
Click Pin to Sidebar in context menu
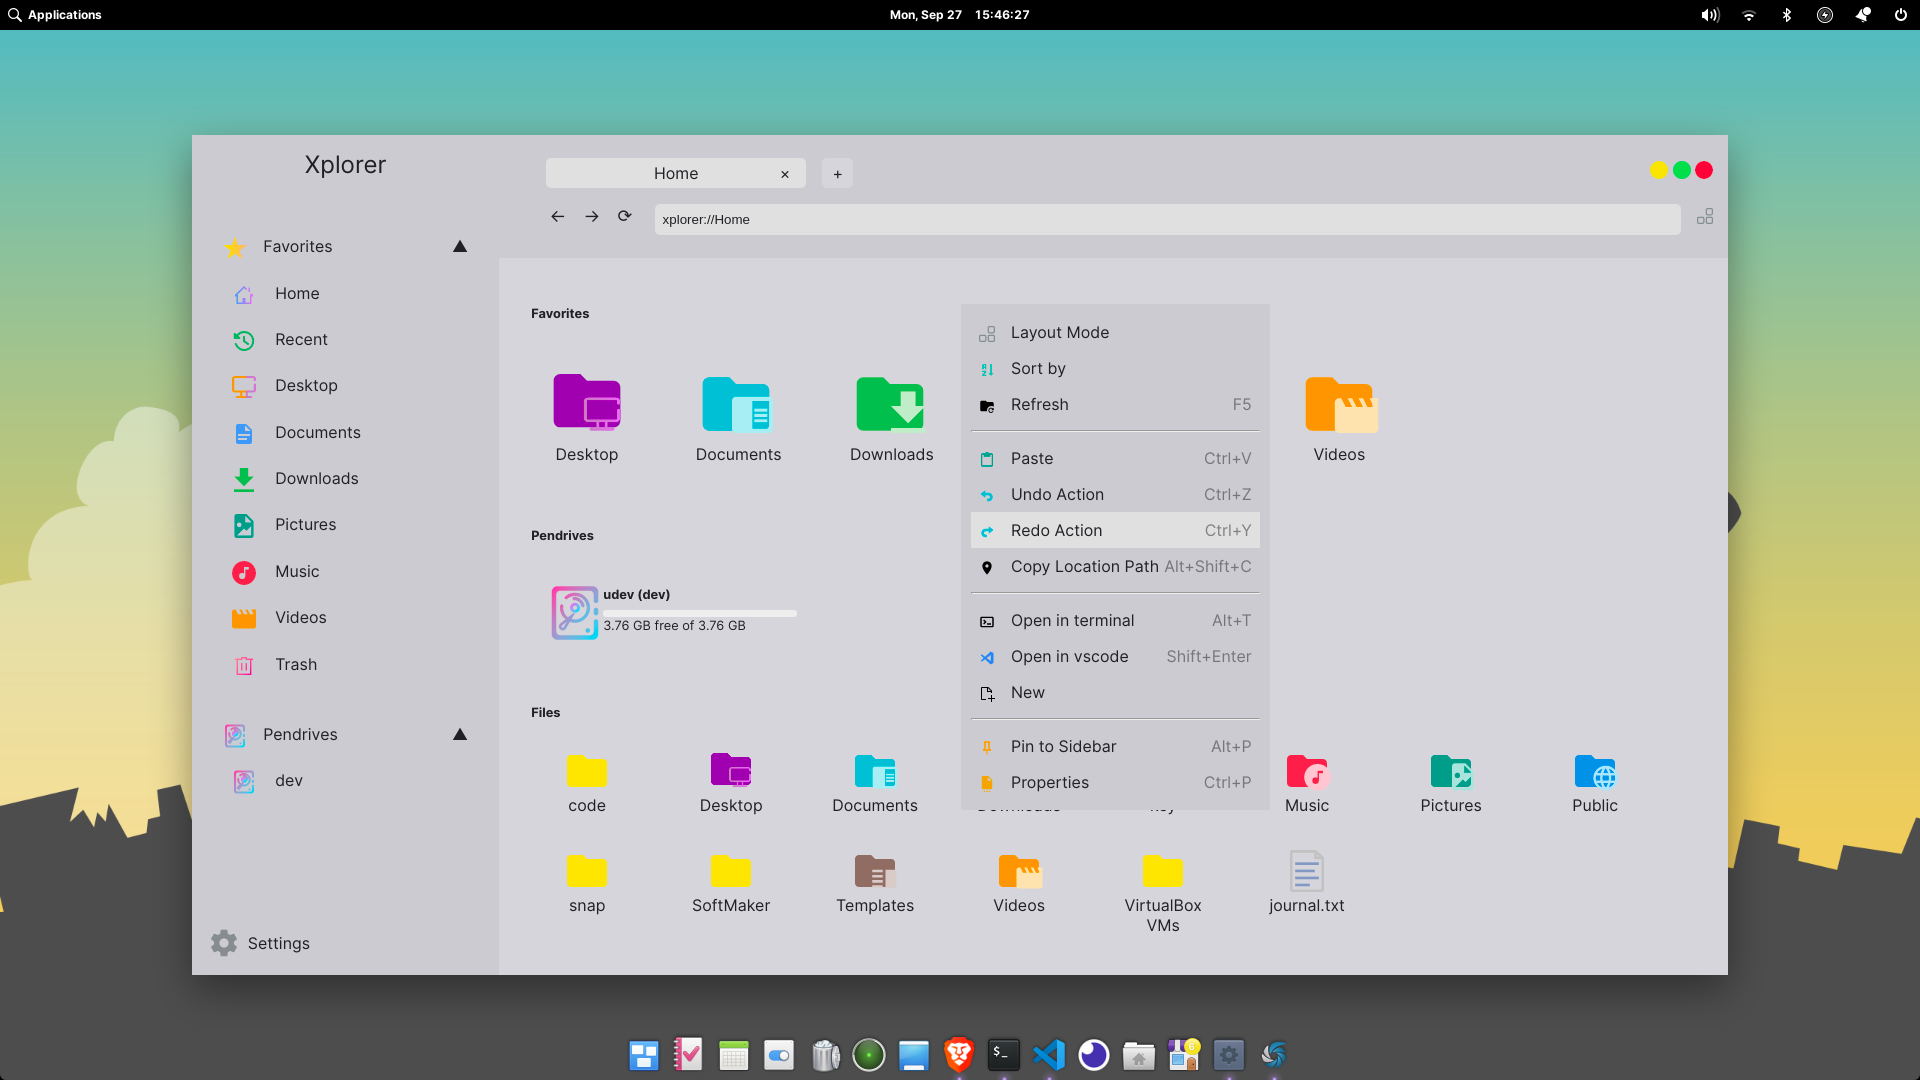coord(1063,745)
